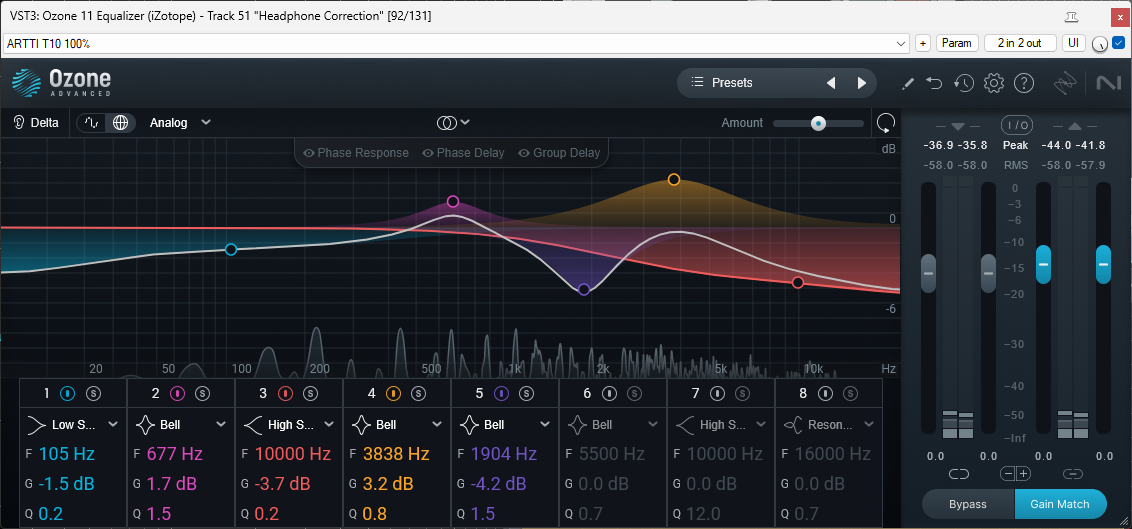
Task: Click the channel minus/plus meter icon
Action: 1016,474
